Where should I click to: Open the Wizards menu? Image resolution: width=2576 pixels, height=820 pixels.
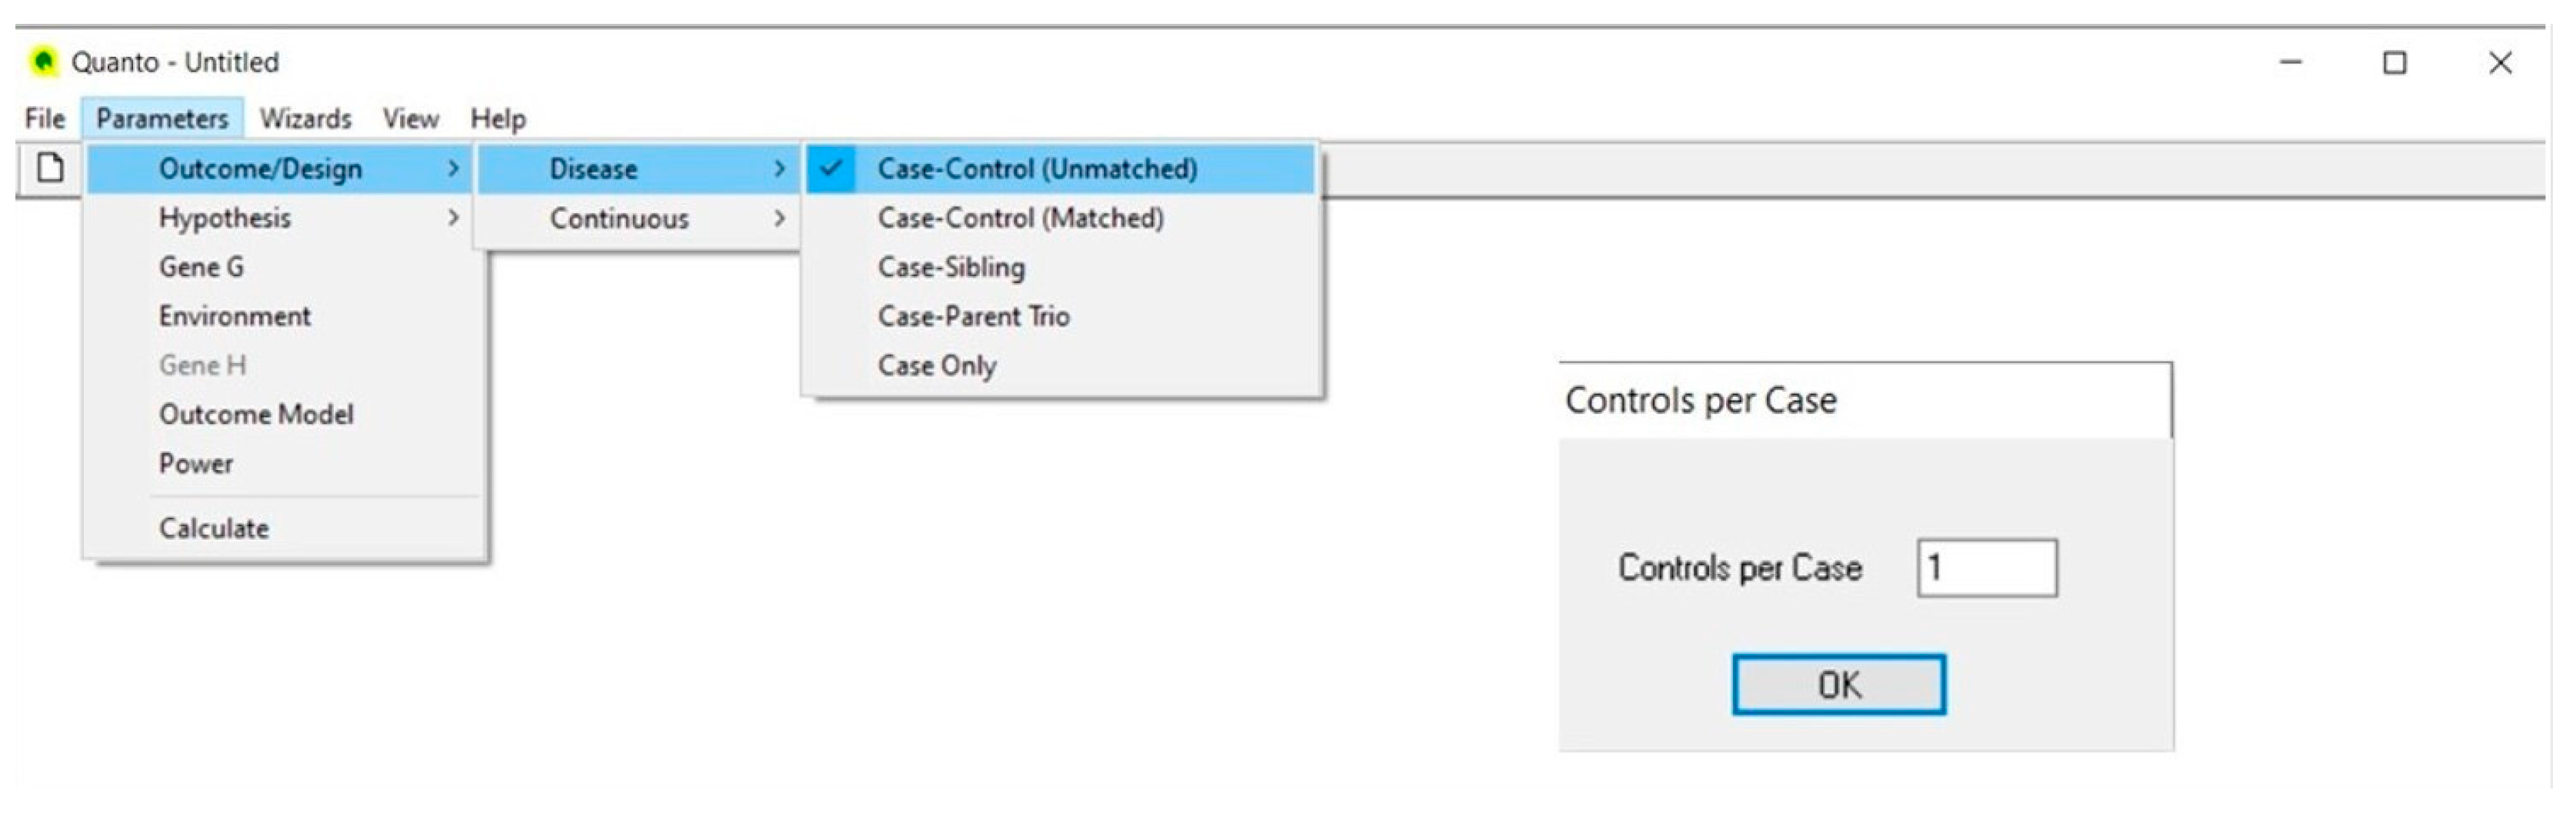tap(305, 119)
